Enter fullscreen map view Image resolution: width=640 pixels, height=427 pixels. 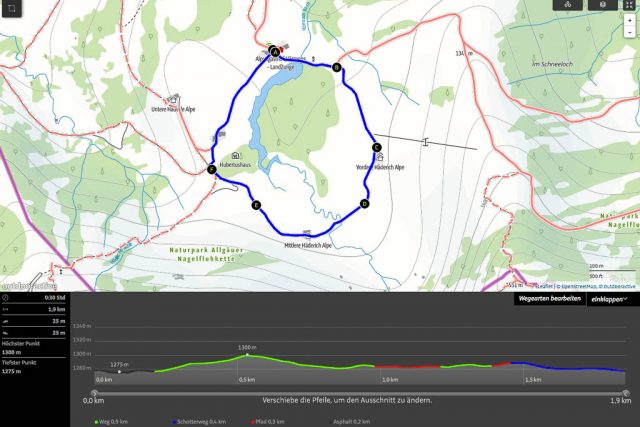629,6
